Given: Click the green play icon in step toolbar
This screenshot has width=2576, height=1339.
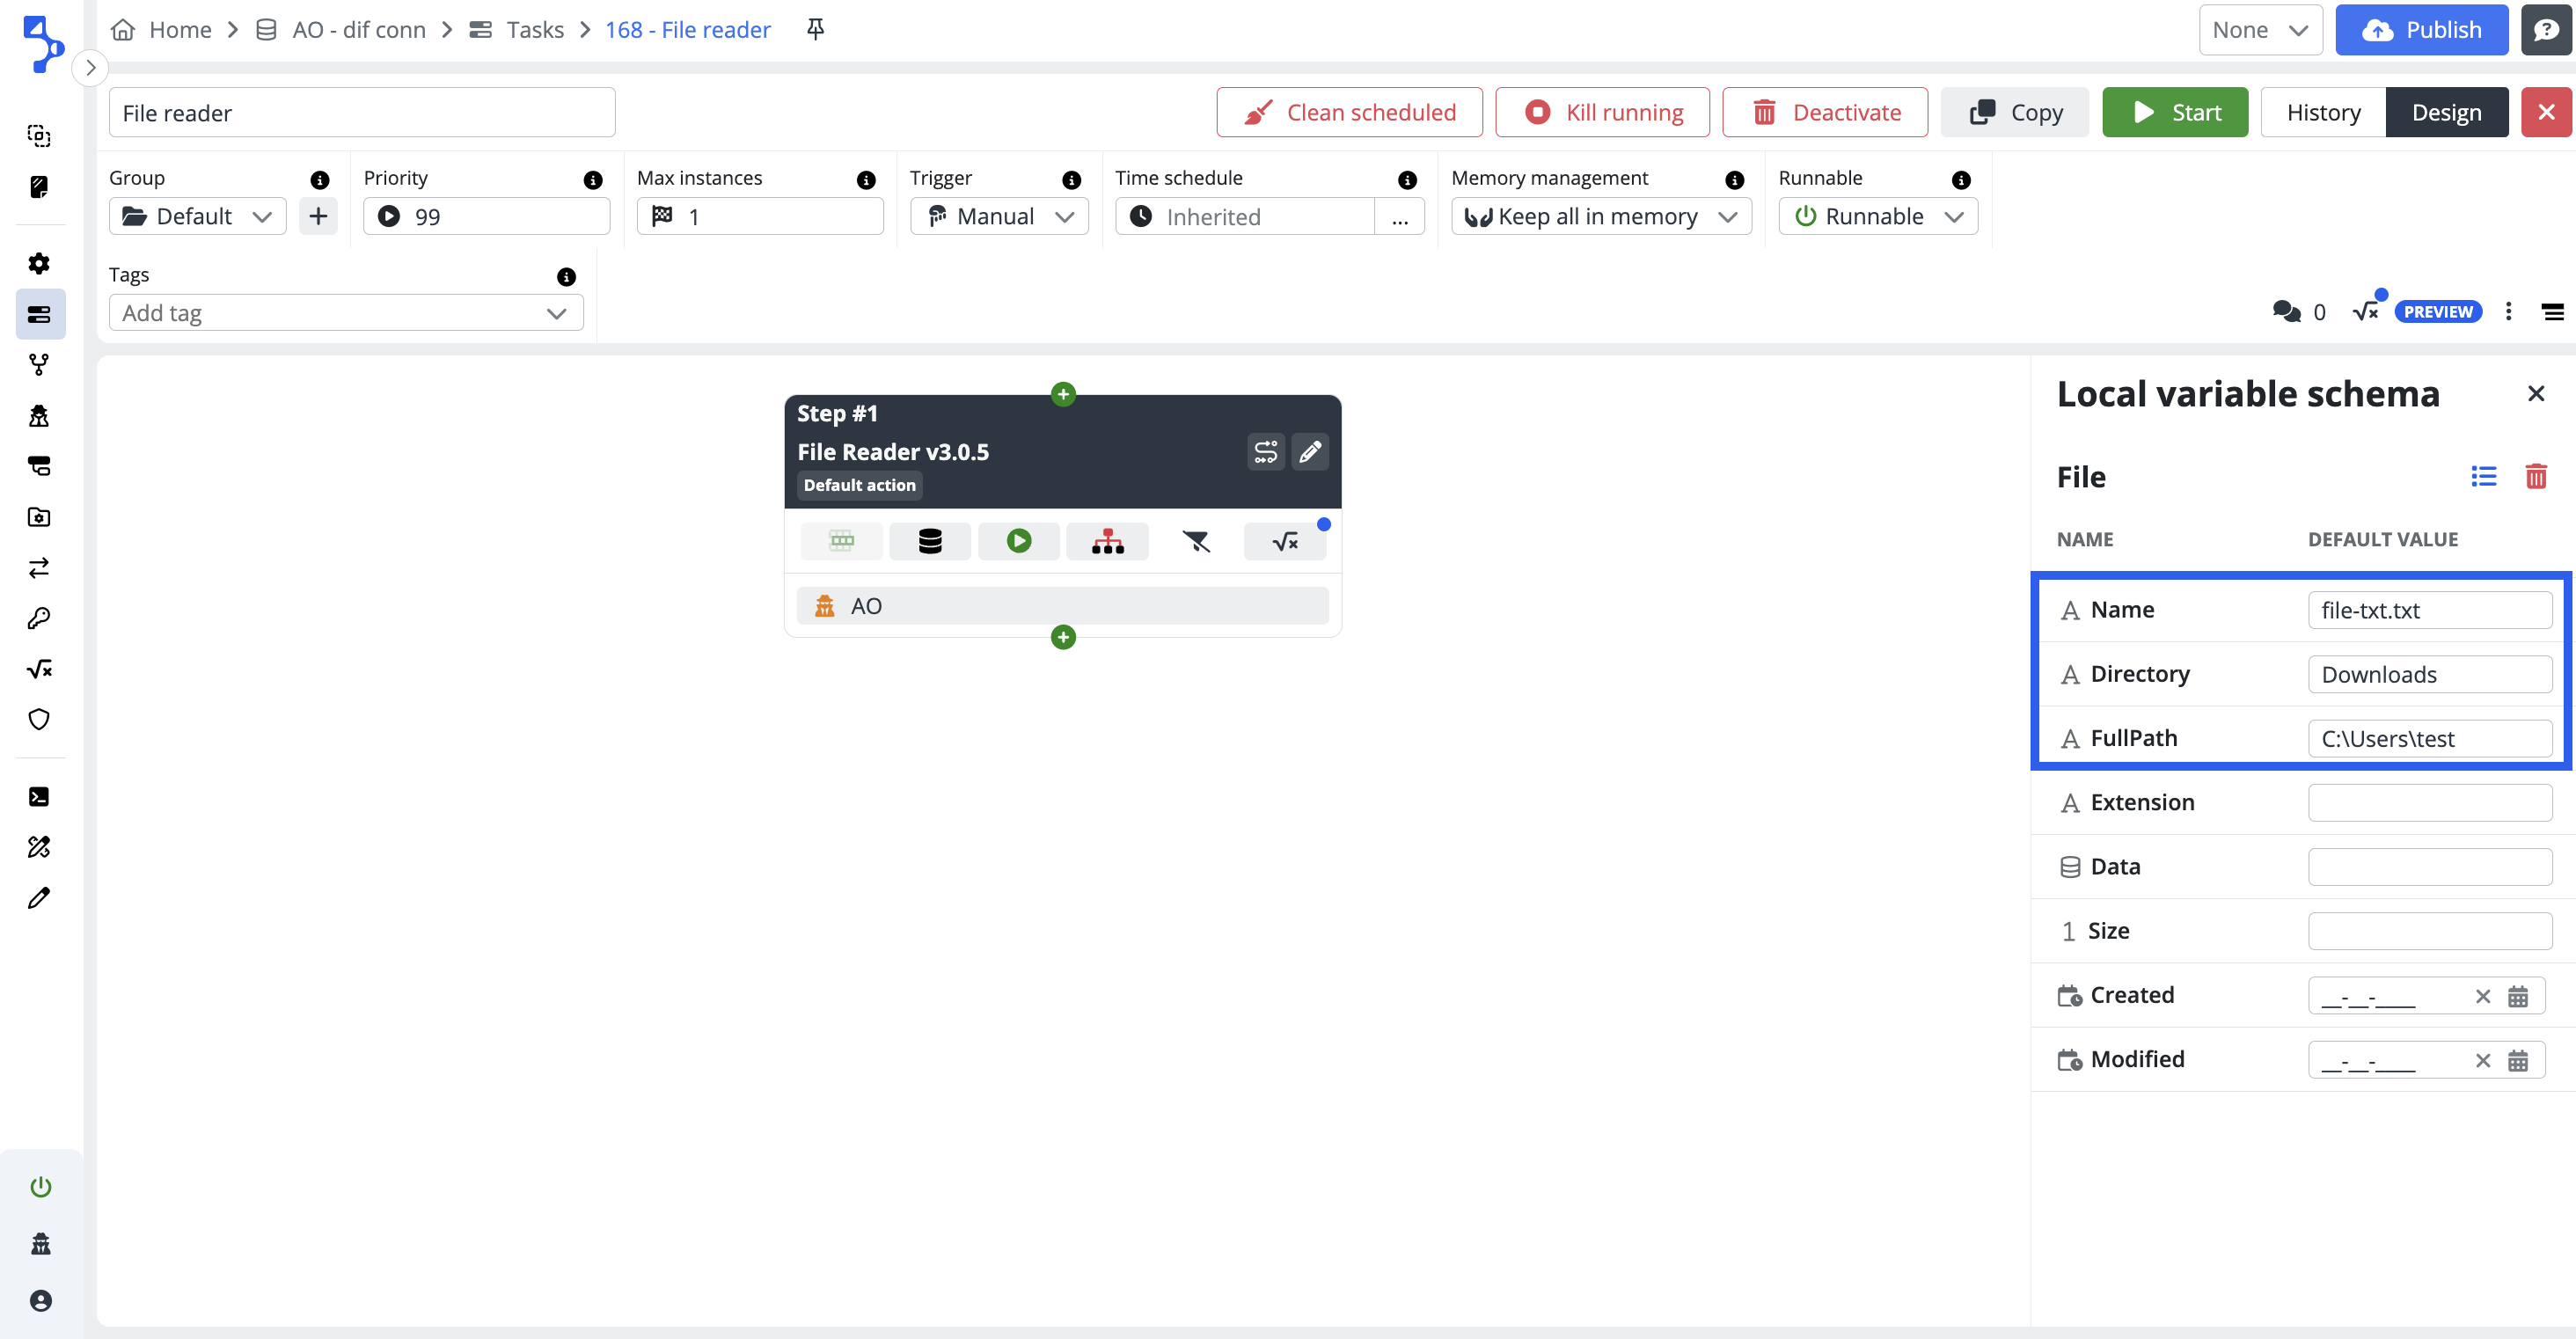Looking at the screenshot, I should tap(1018, 541).
